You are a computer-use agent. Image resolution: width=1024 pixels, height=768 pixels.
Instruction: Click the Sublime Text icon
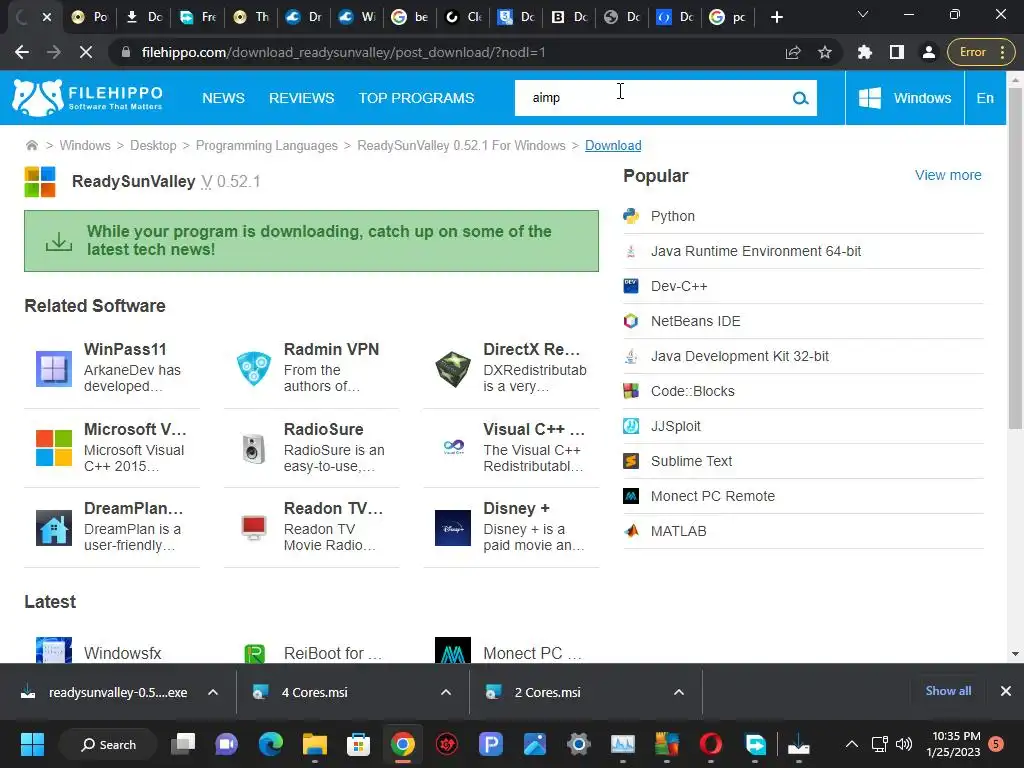631,461
